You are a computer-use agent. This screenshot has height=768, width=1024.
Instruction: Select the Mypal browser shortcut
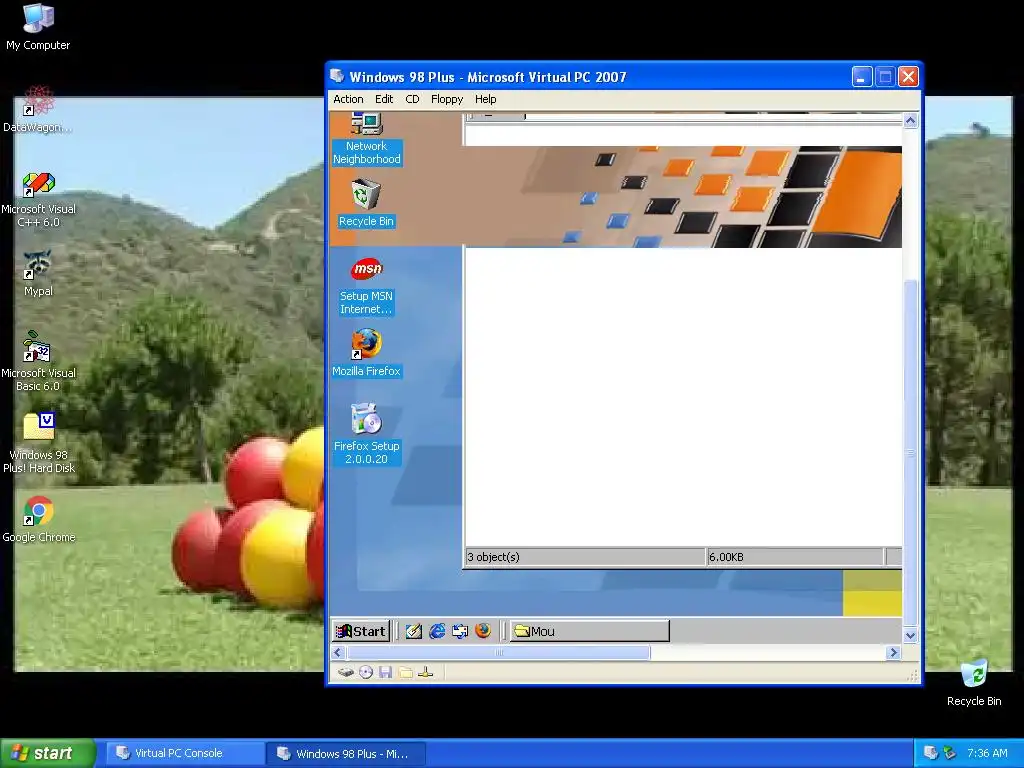(38, 274)
